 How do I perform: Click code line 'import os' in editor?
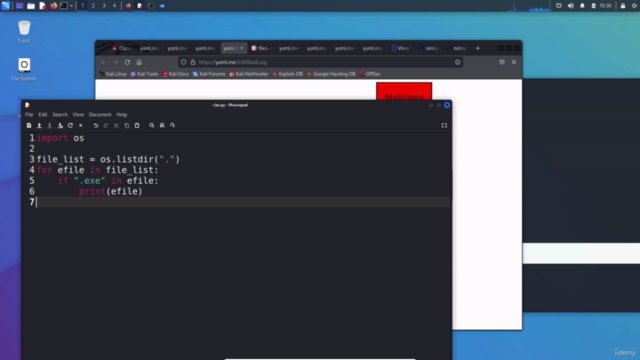60,138
